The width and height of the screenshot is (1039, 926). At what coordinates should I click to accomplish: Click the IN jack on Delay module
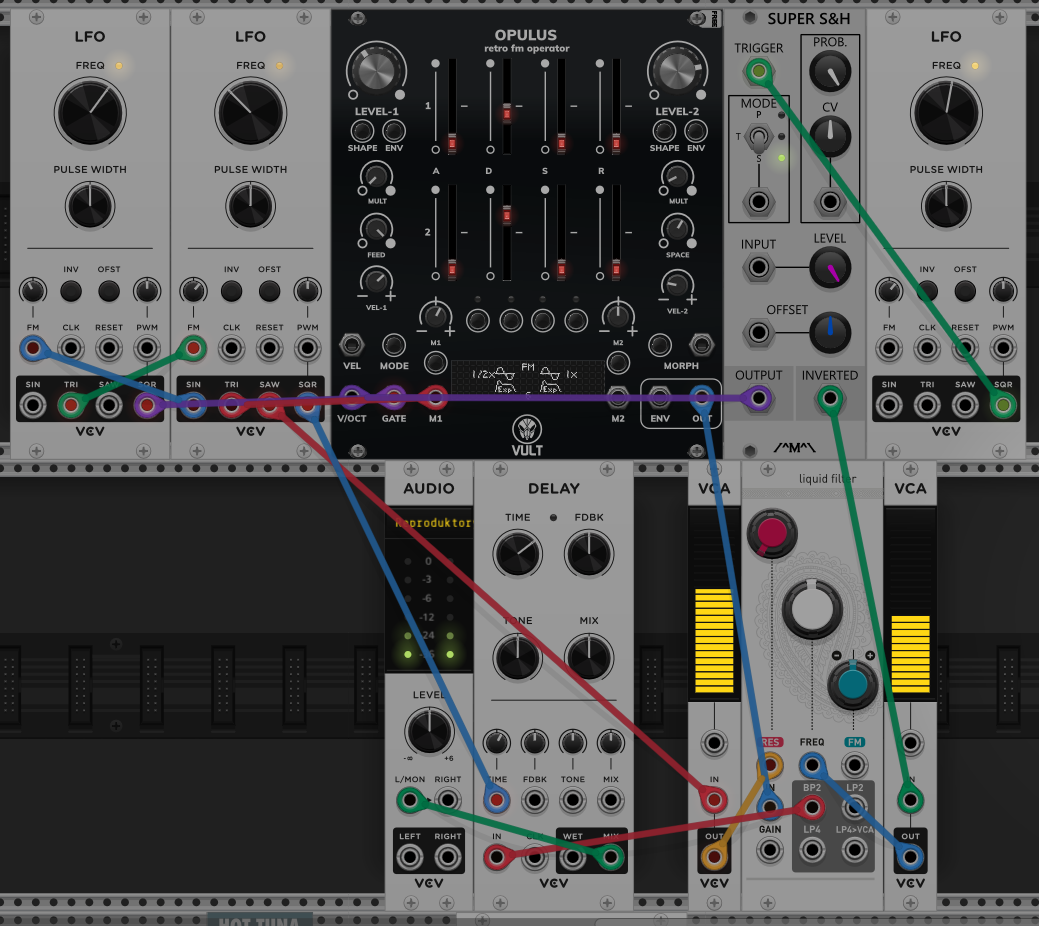point(496,858)
